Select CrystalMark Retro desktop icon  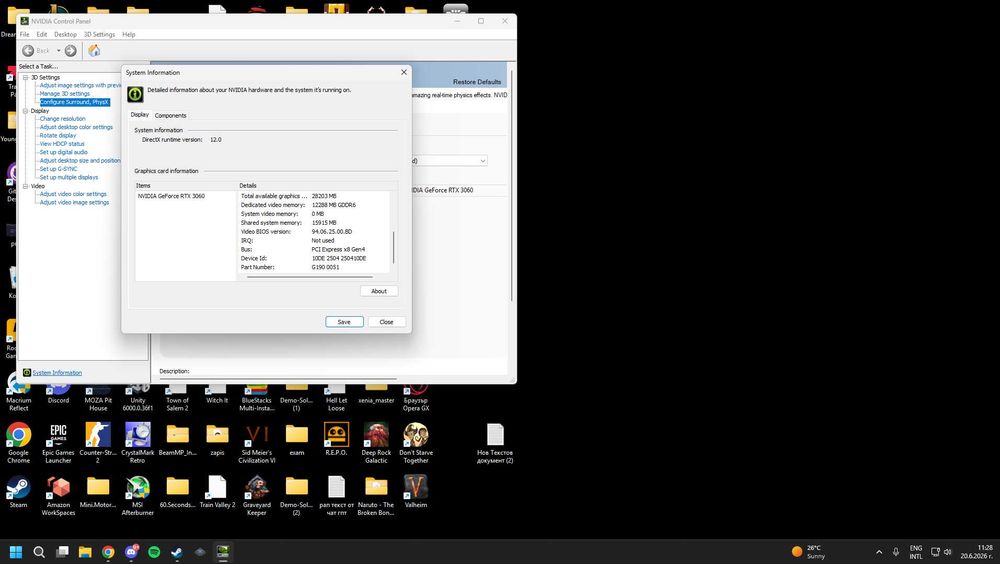point(138,442)
